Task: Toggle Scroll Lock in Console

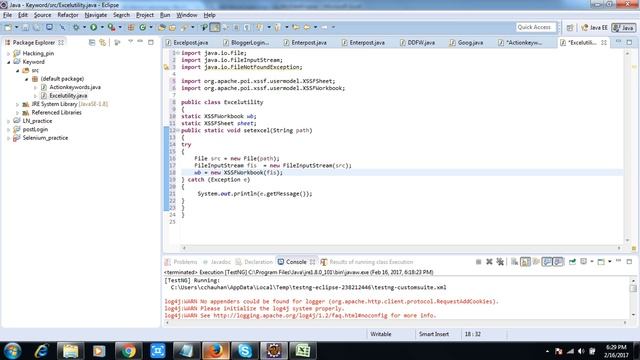Action: tap(525, 262)
